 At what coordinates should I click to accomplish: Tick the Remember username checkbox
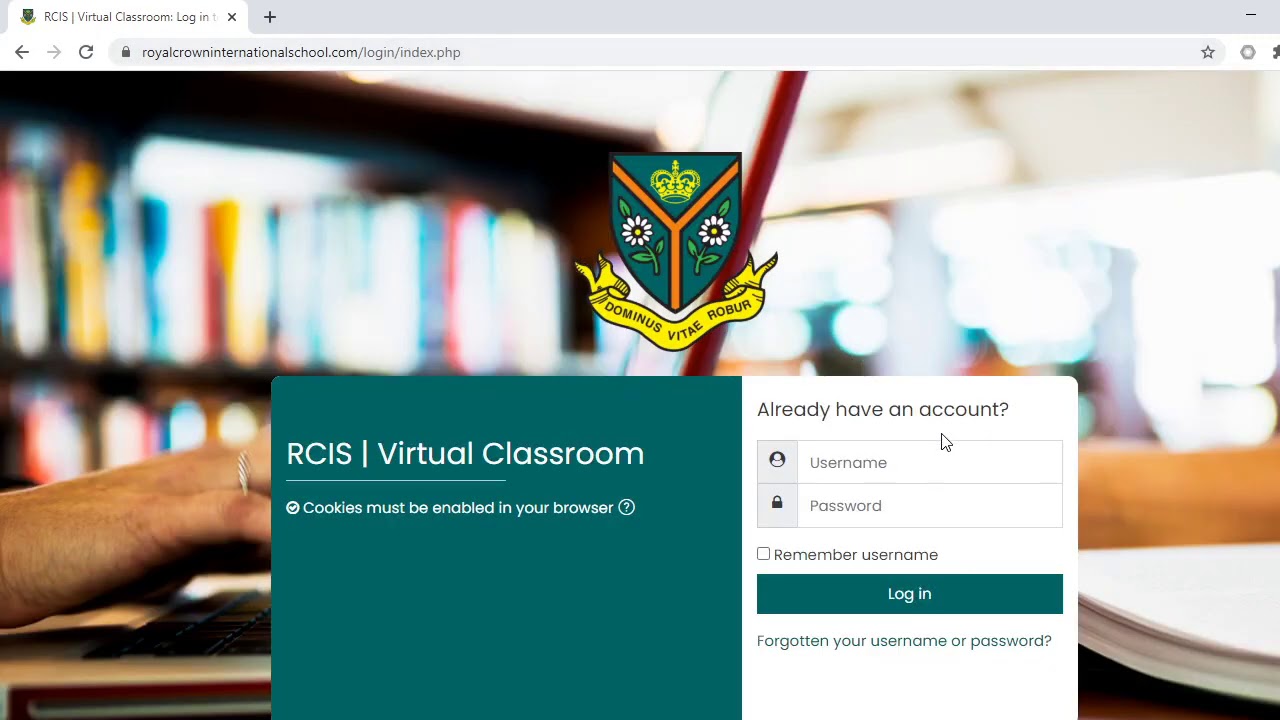coord(764,554)
